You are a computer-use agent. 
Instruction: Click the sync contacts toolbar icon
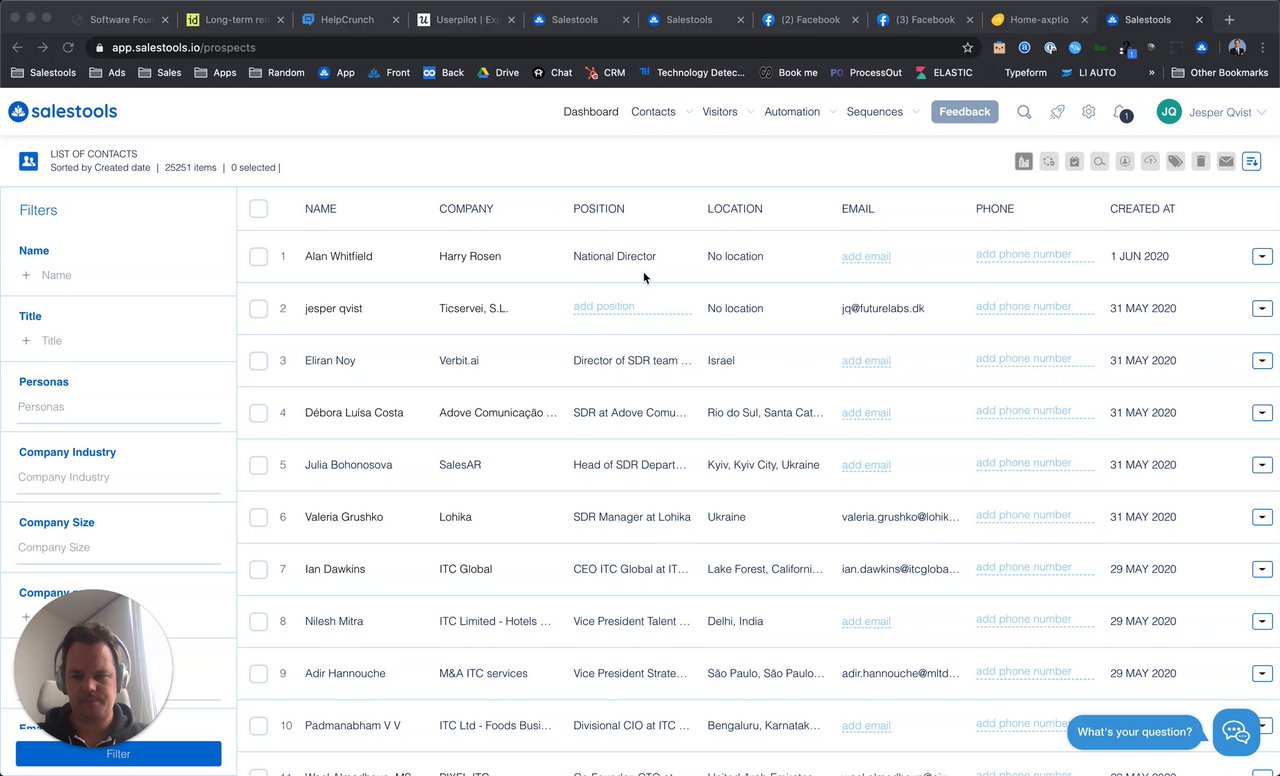(1049, 161)
